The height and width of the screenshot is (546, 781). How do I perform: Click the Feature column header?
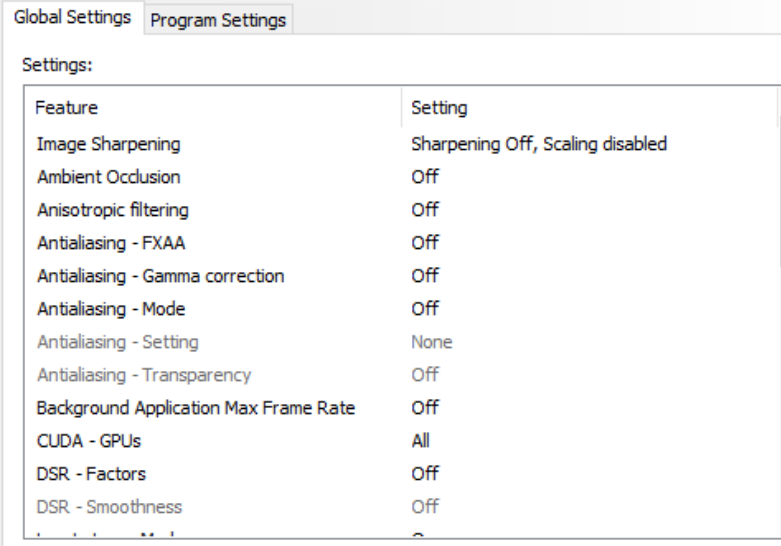[213, 108]
